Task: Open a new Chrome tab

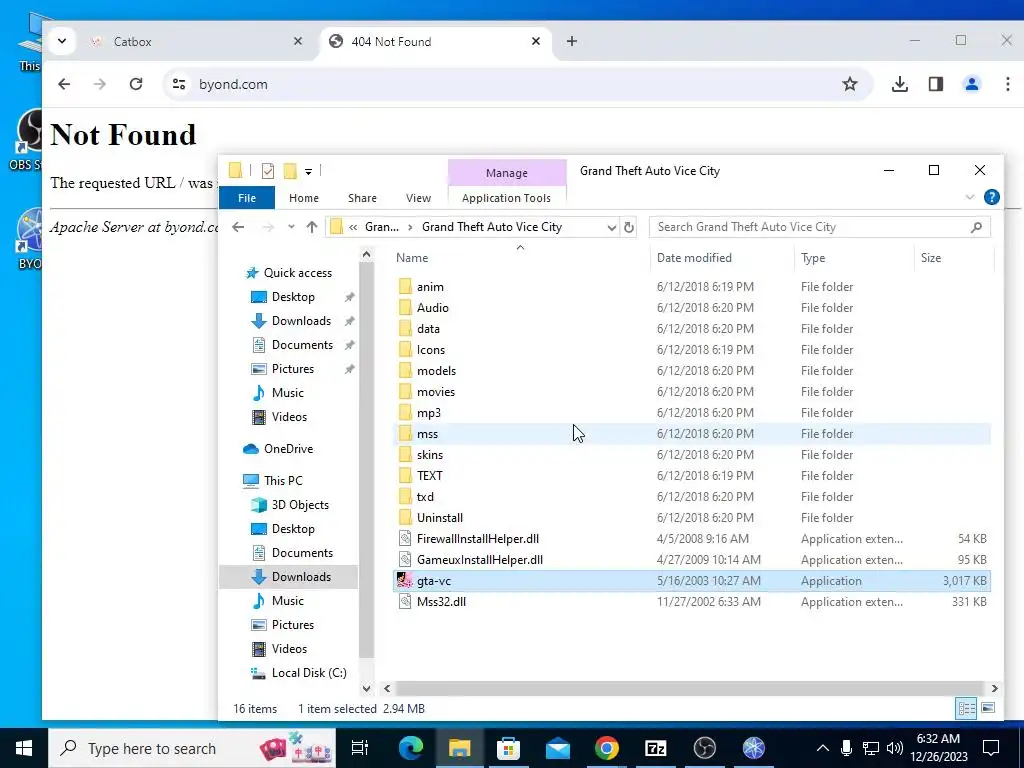Action: pyautogui.click(x=572, y=41)
